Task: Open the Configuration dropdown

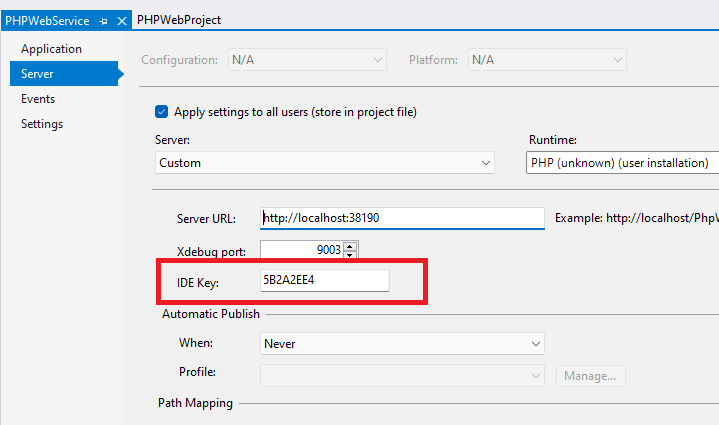Action: coord(307,60)
